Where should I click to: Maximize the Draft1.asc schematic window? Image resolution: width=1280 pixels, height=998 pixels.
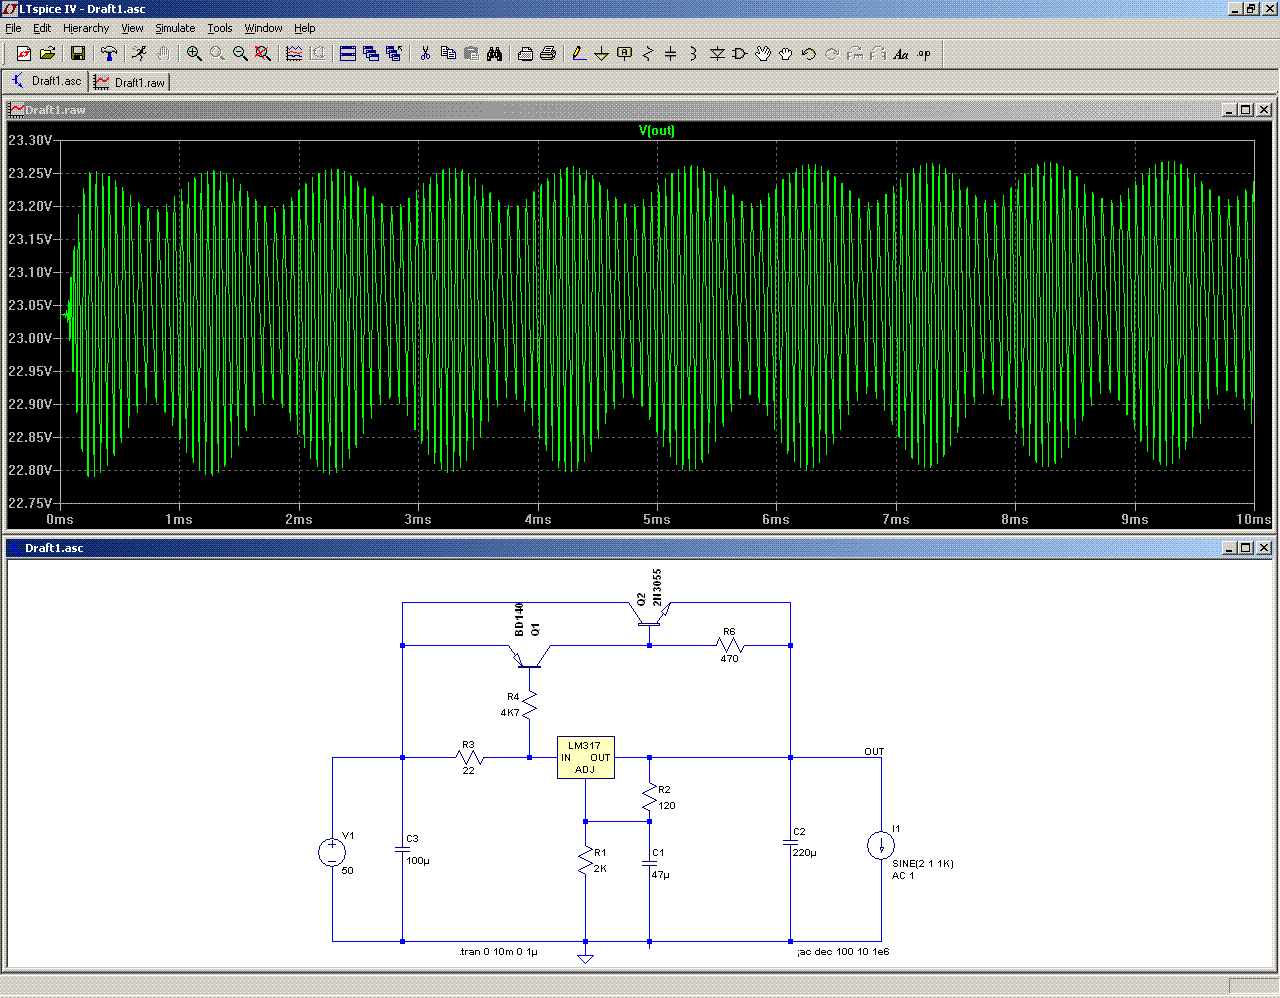click(x=1246, y=548)
